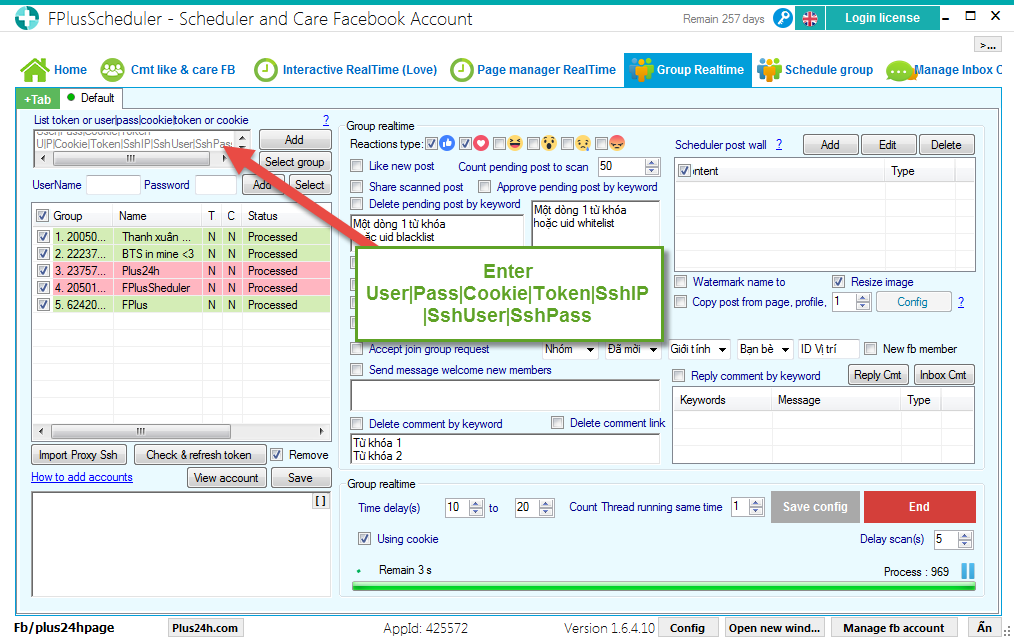Increase the Delay scan(s) value
This screenshot has height=640, width=1014.
(x=965, y=535)
